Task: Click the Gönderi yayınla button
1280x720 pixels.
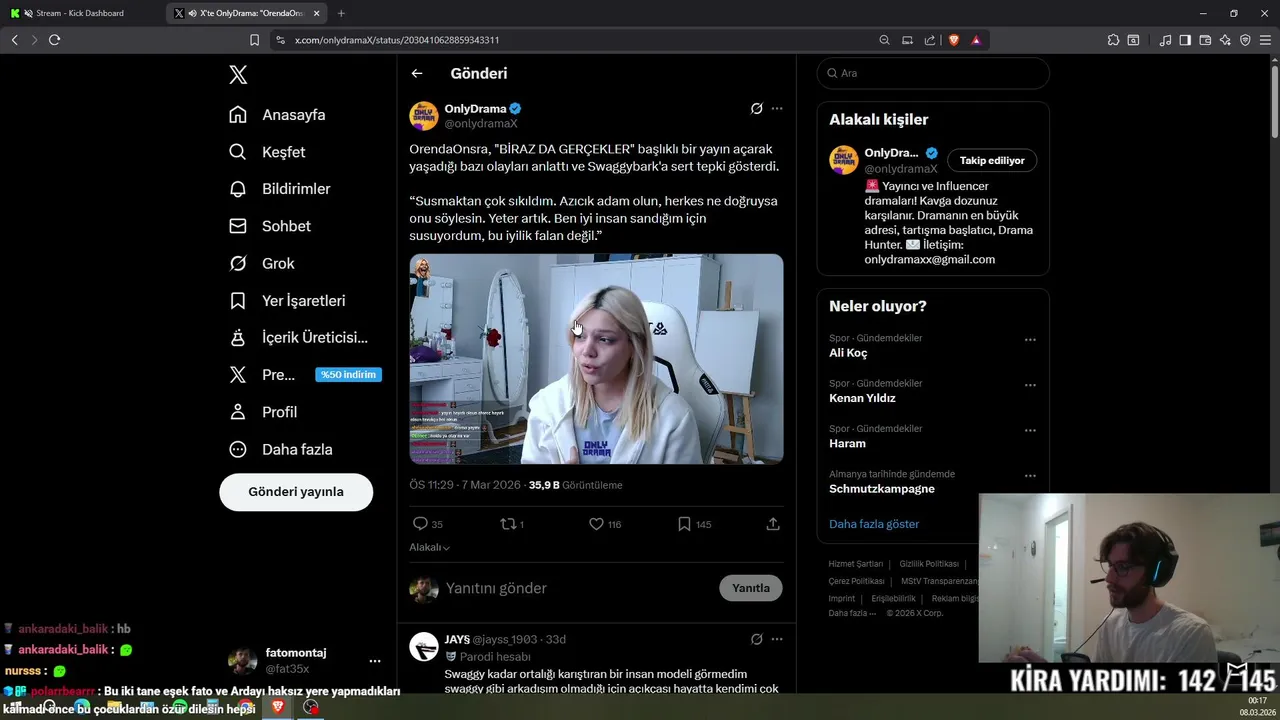Action: 296,492
